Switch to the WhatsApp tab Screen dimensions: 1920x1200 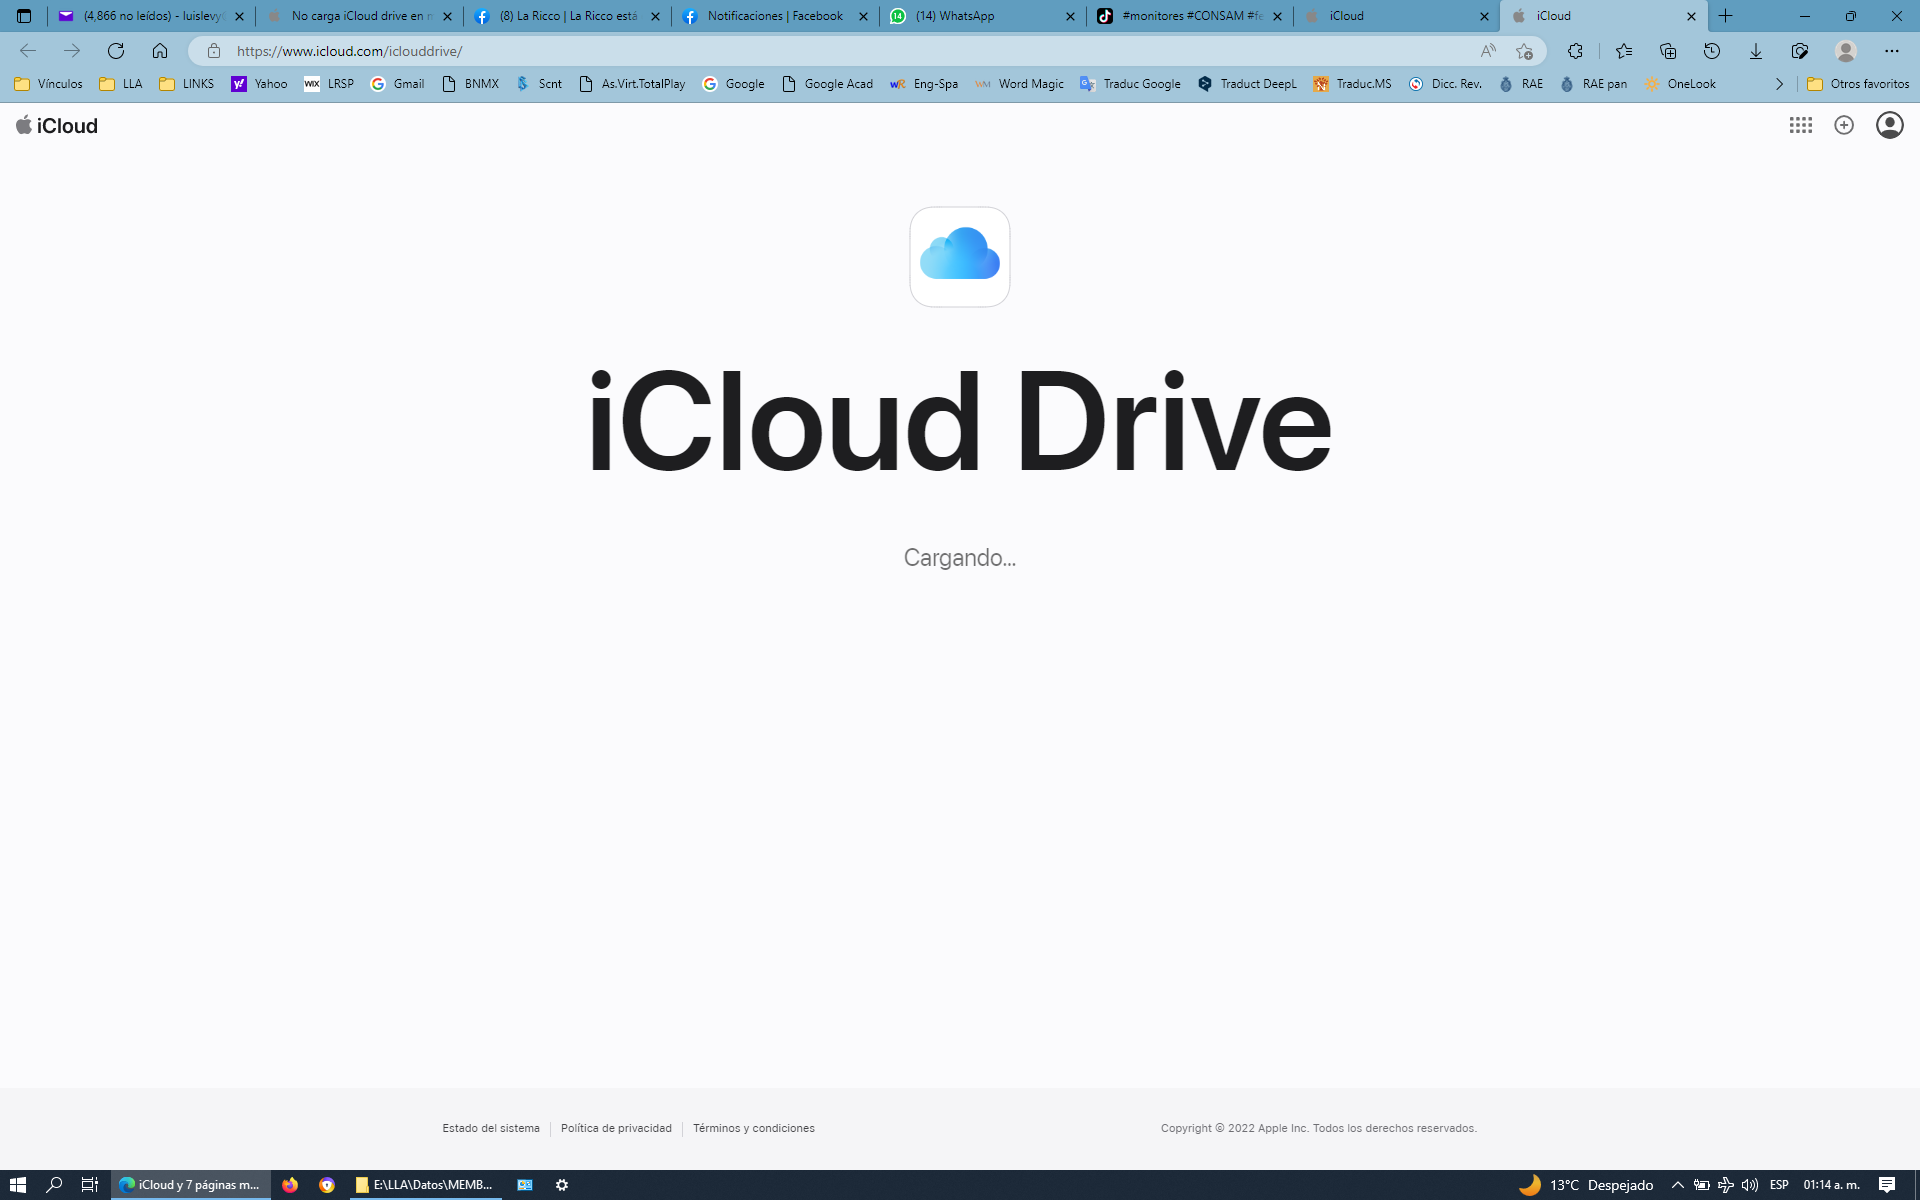pyautogui.click(x=970, y=16)
